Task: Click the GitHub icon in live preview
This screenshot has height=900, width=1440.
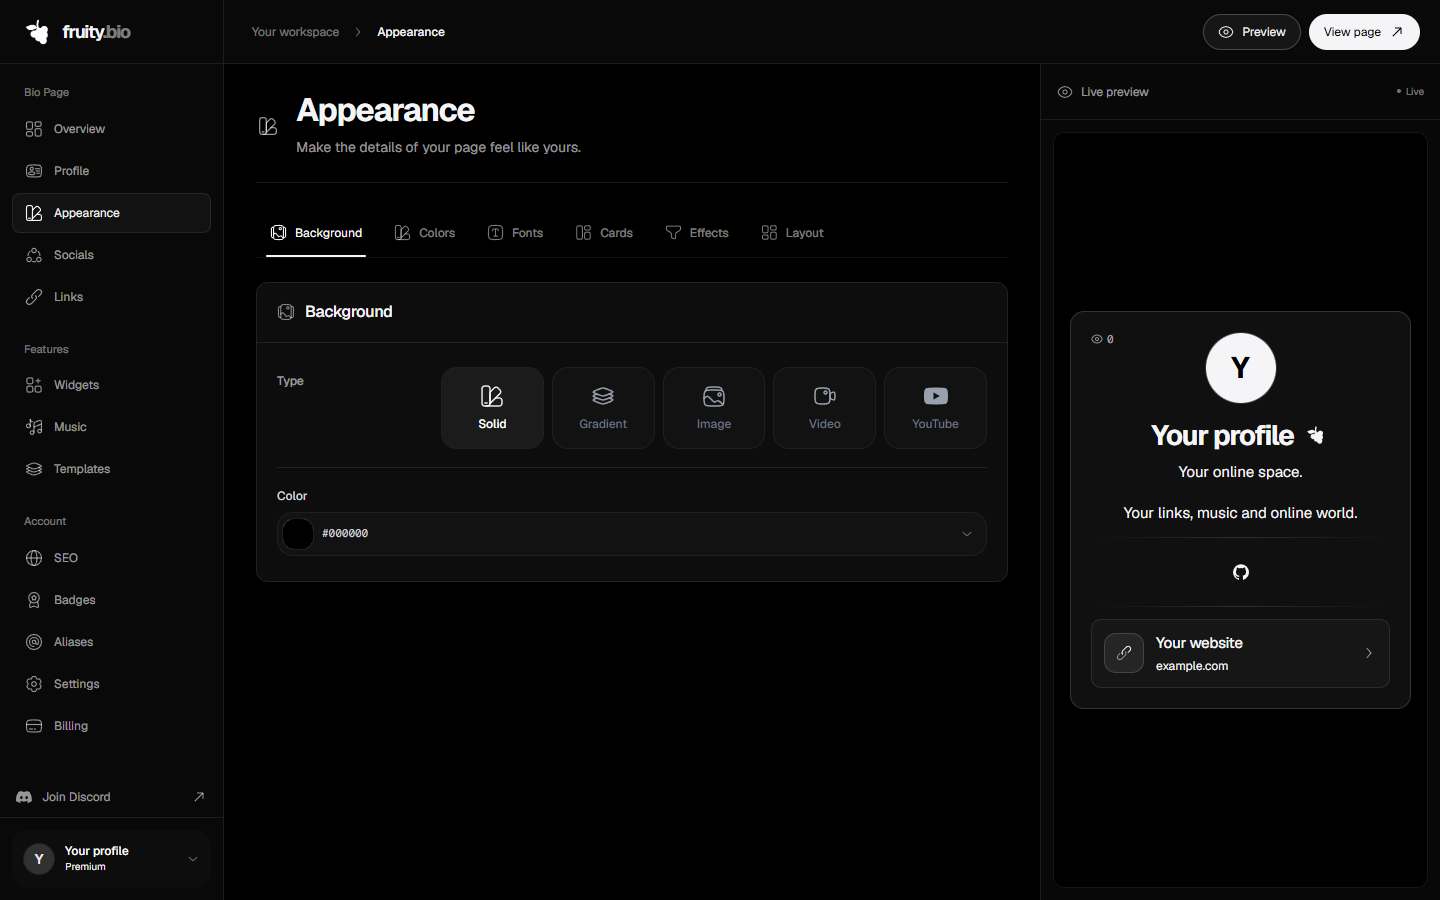Action: [x=1241, y=572]
